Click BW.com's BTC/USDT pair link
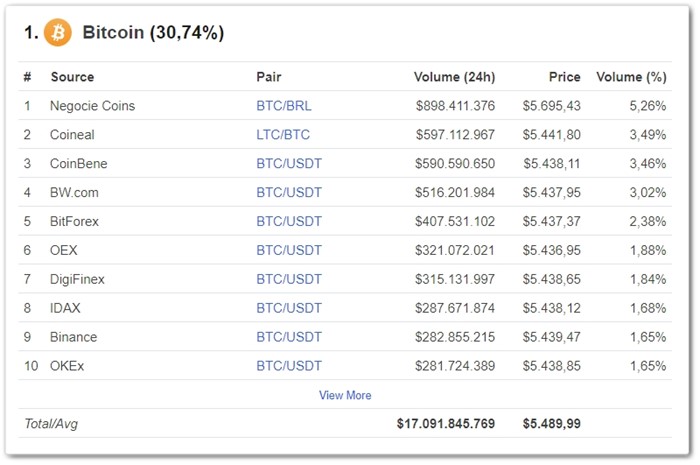The height and width of the screenshot is (465, 700). click(x=289, y=193)
